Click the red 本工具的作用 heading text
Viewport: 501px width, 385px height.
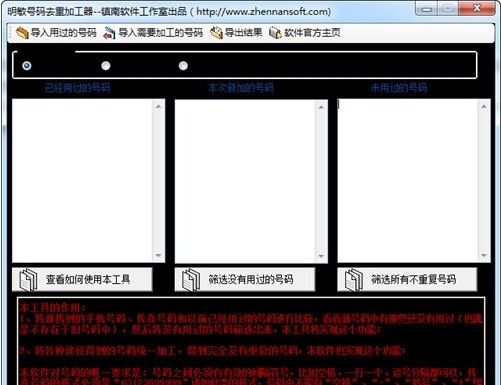pyautogui.click(x=53, y=307)
